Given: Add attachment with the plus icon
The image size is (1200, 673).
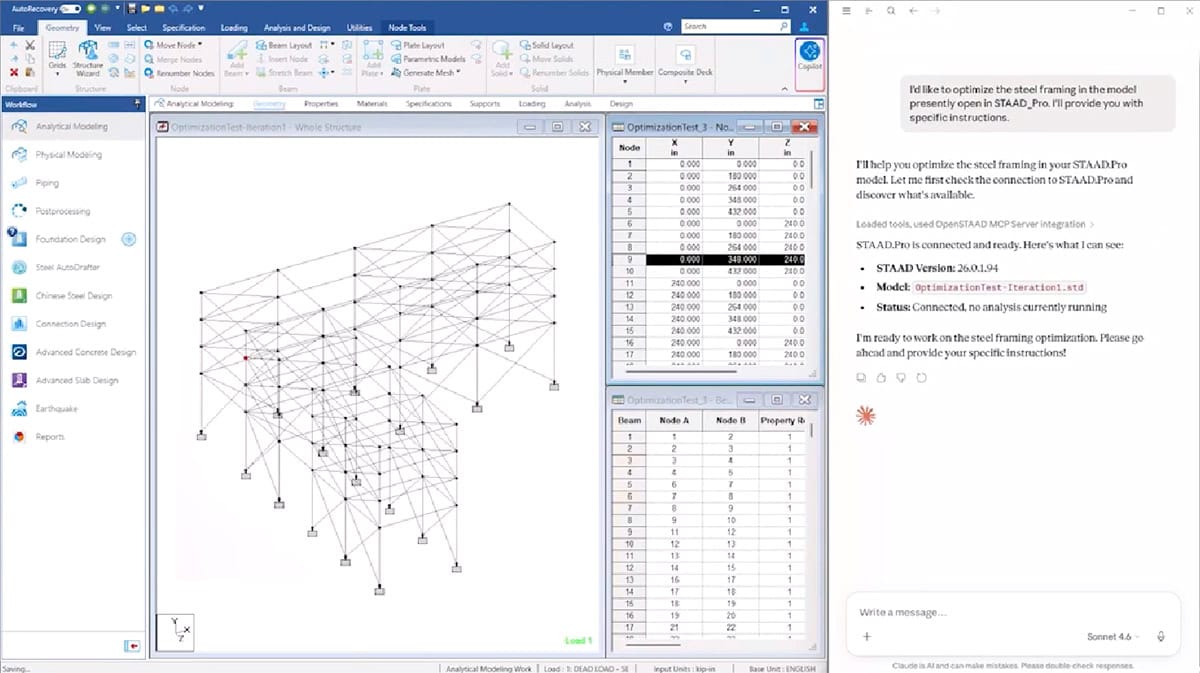Looking at the screenshot, I should coord(866,636).
